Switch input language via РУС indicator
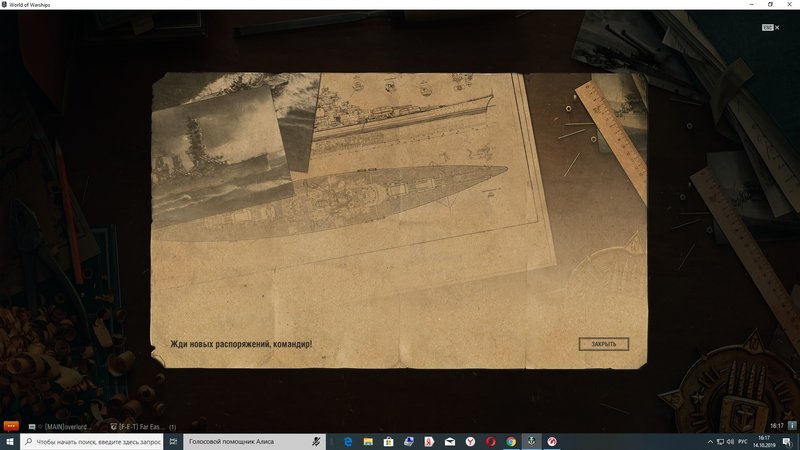800x450 pixels. point(743,442)
